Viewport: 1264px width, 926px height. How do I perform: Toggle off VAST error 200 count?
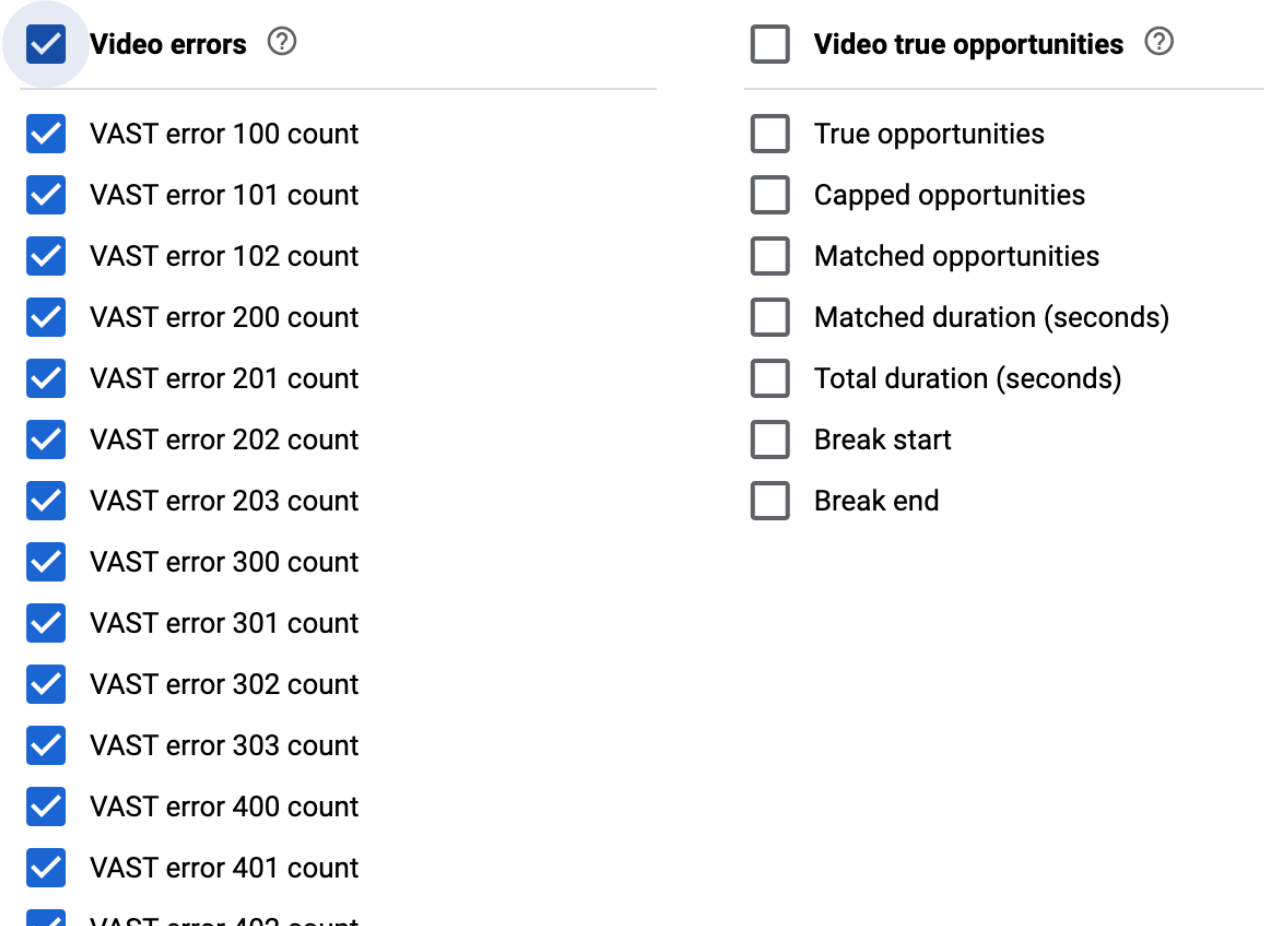click(x=46, y=317)
